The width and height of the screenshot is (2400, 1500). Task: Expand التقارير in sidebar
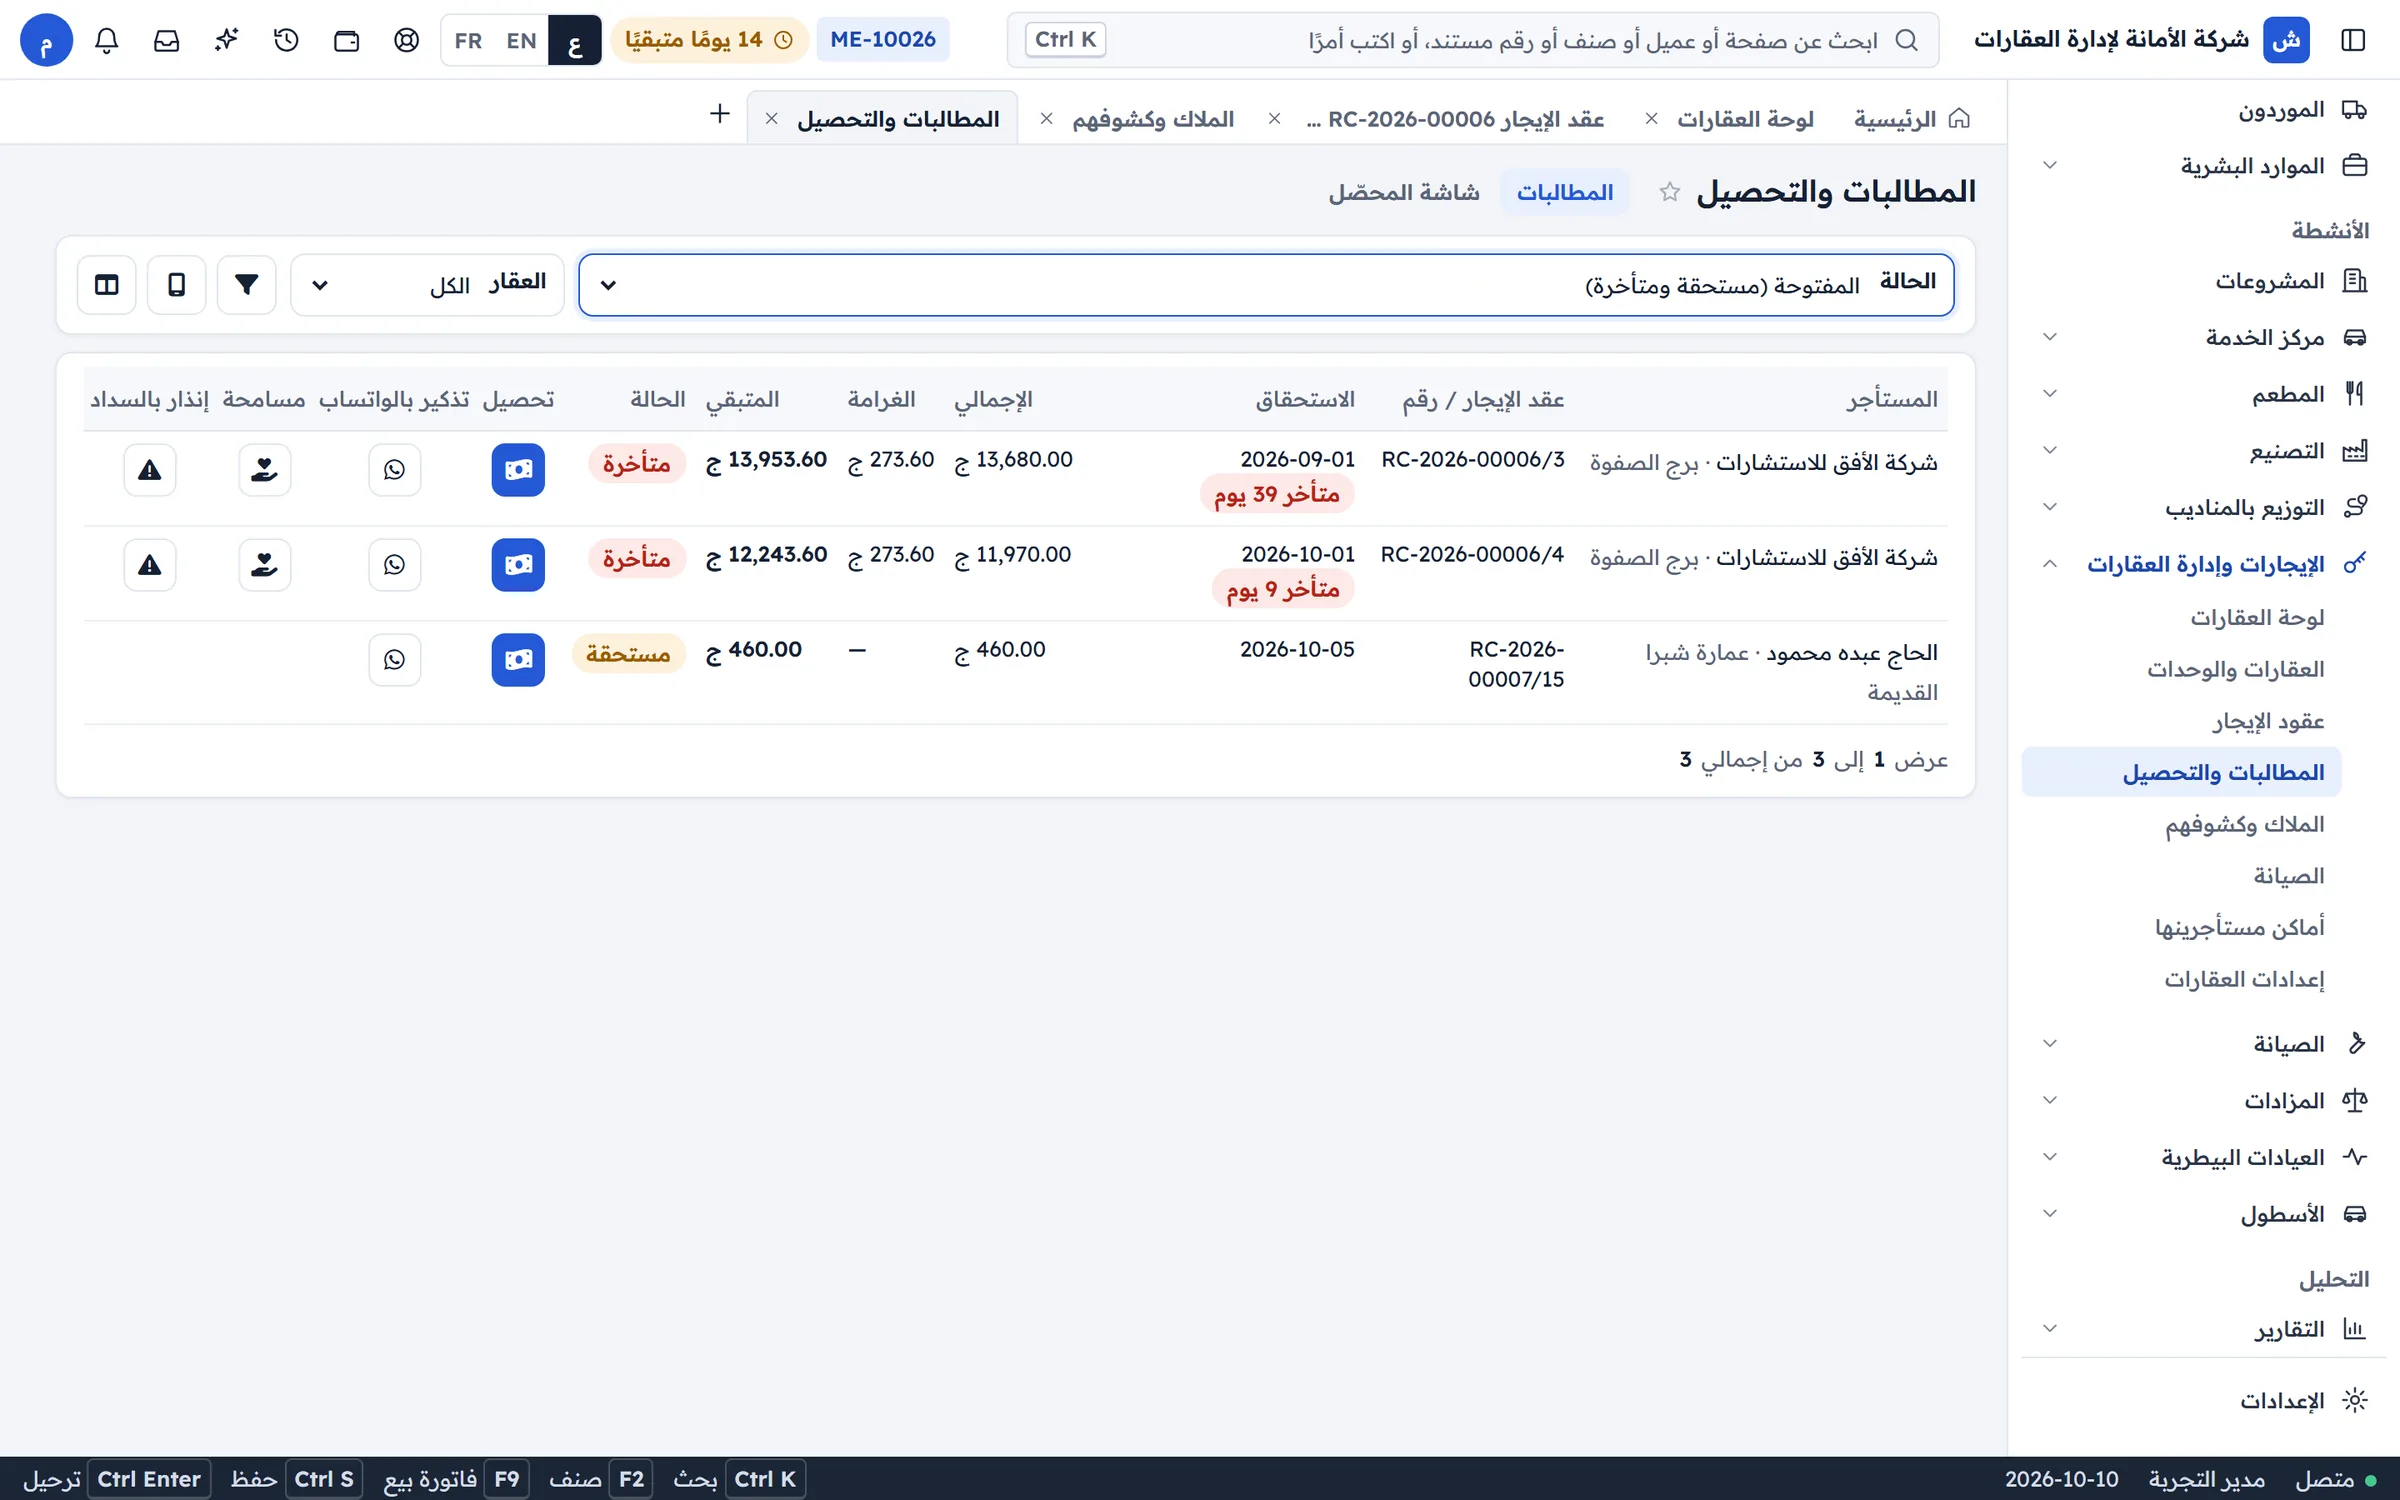click(x=2203, y=1329)
